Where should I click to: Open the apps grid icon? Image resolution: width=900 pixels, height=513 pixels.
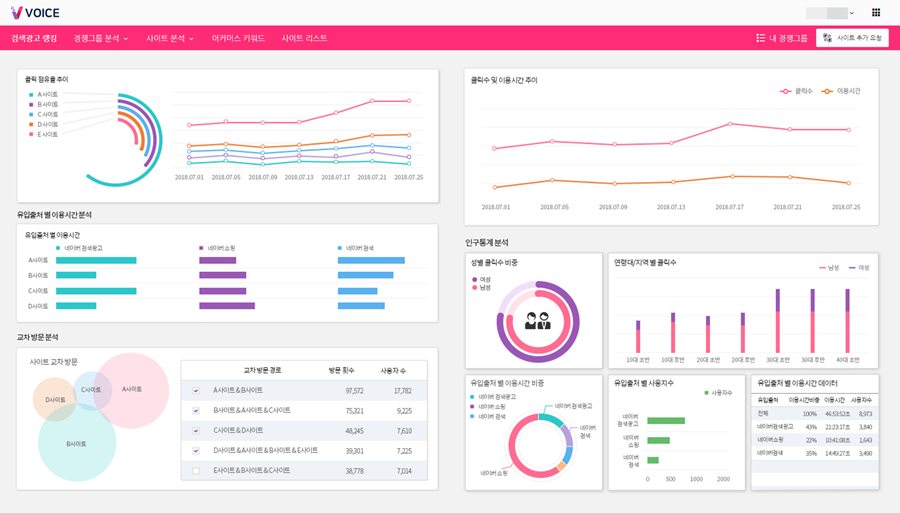pyautogui.click(x=876, y=13)
